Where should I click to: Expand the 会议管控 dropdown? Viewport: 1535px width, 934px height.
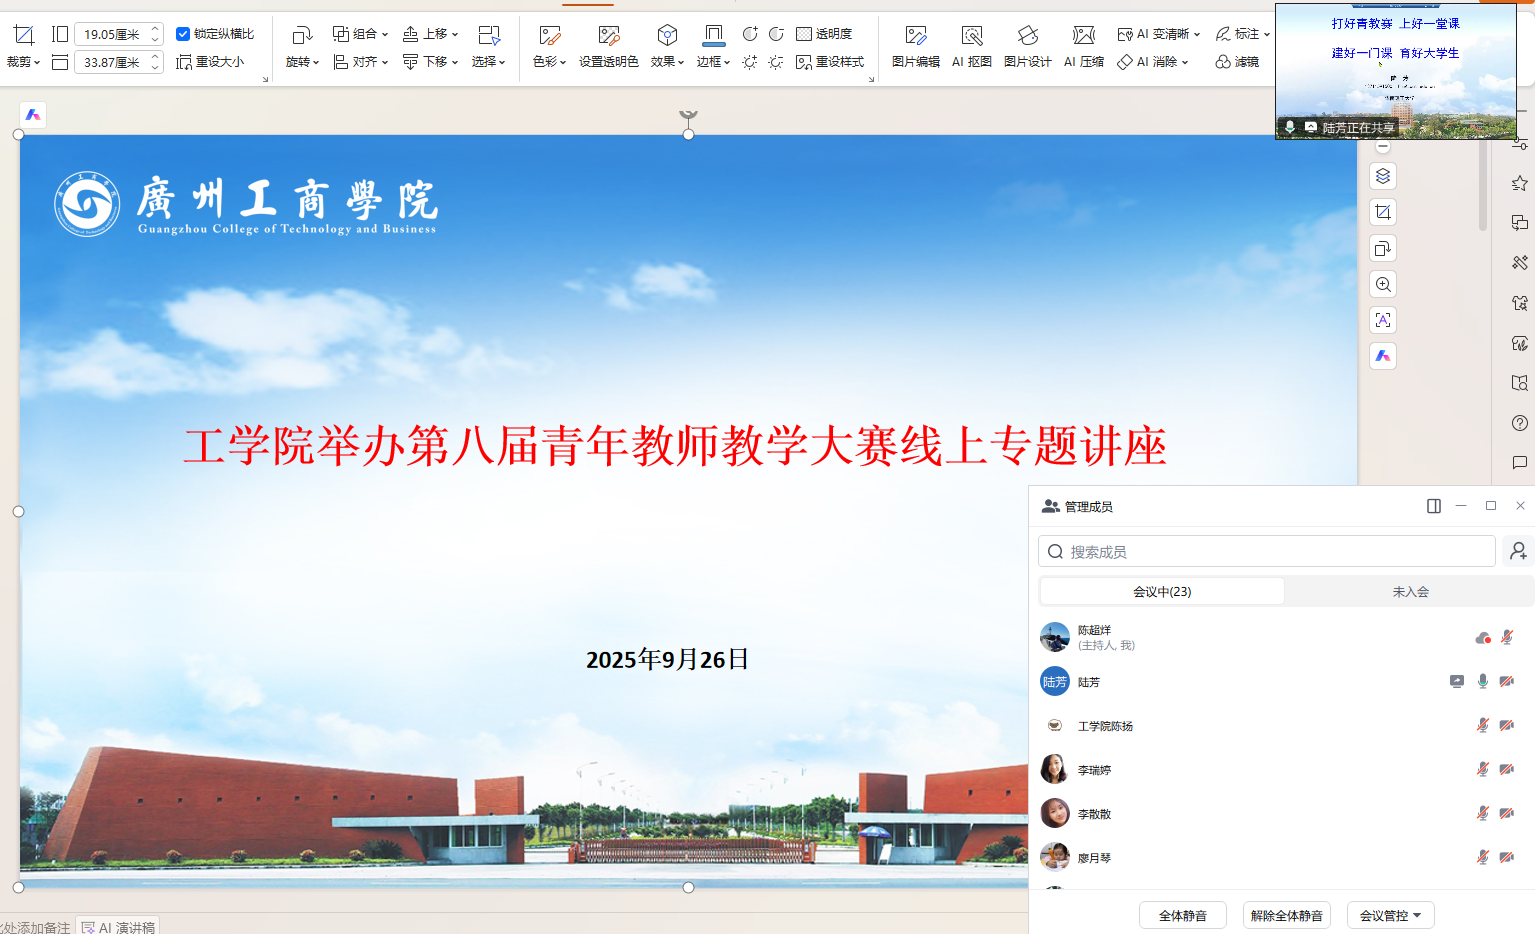pyautogui.click(x=1390, y=915)
